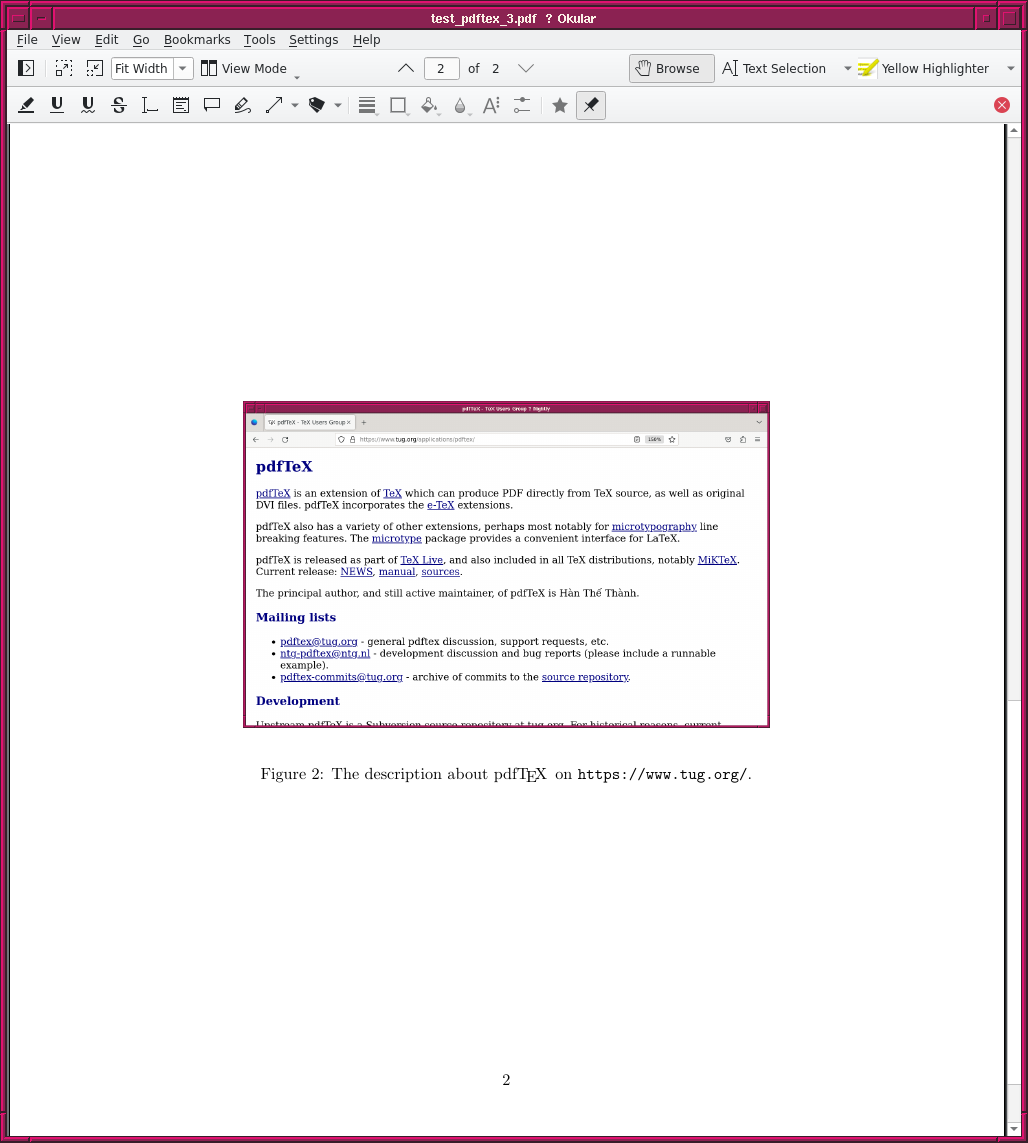Screen dimensions: 1028x1143
Task: Click the popup note tool
Action: tap(212, 105)
